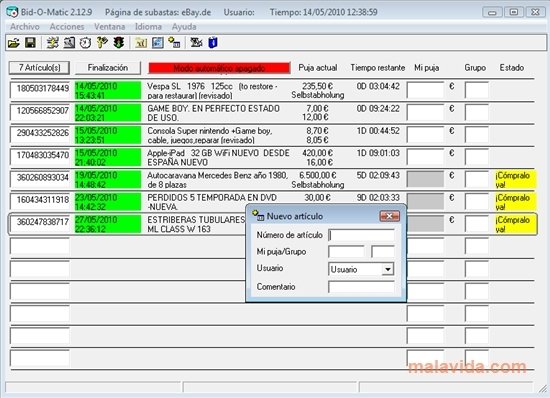The width and height of the screenshot is (550, 398).
Task: Click the add new item star icon
Action: click(174, 43)
